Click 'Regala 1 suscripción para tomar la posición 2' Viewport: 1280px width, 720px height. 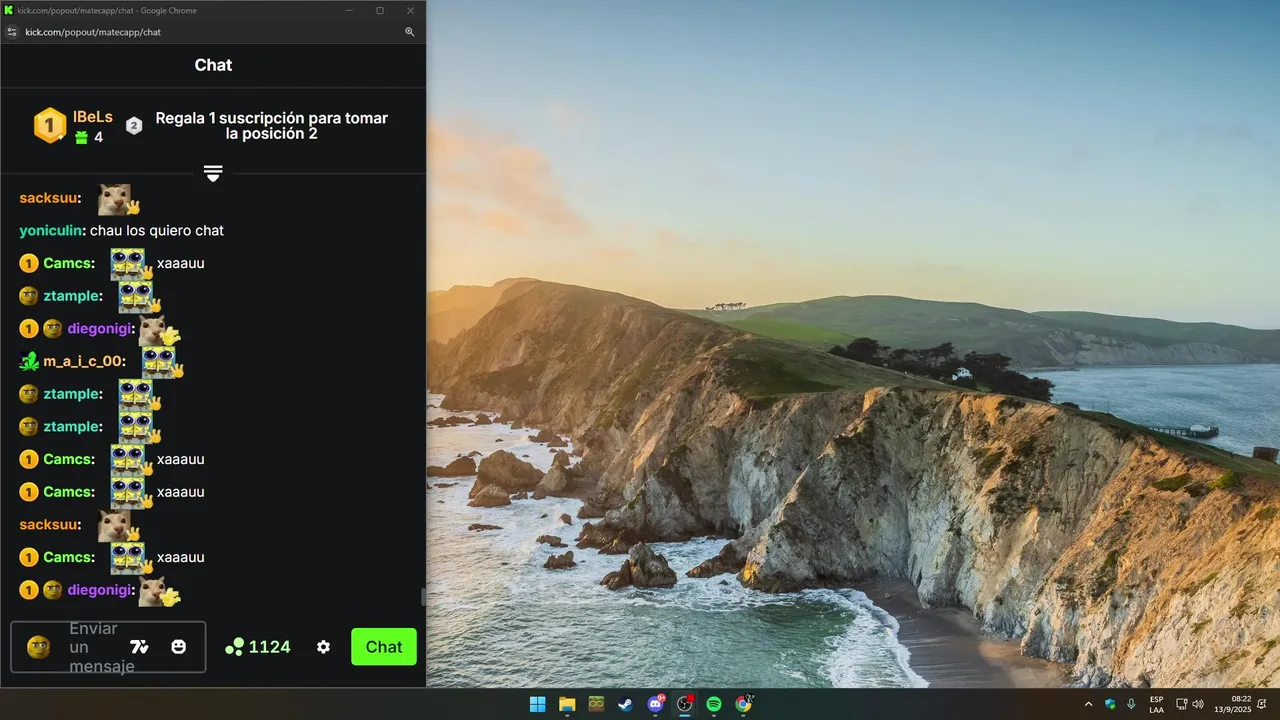click(271, 125)
